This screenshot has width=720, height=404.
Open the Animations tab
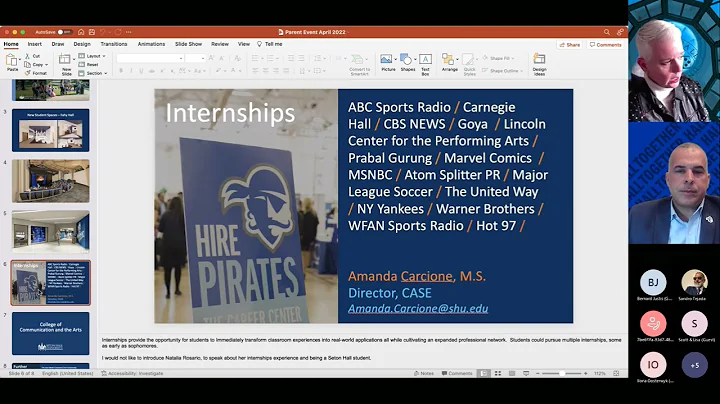tap(151, 44)
